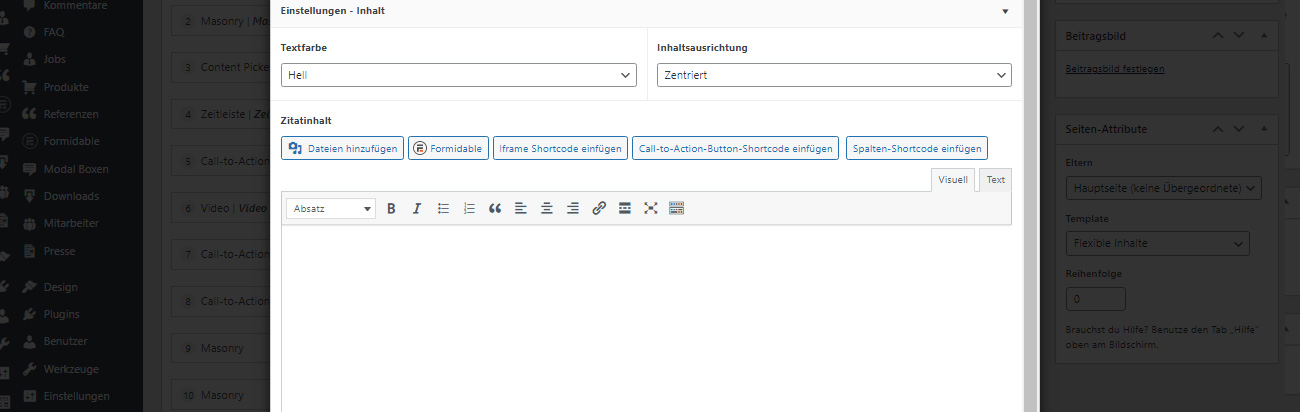The height and width of the screenshot is (412, 1300).
Task: Insert a bulleted list
Action: point(443,208)
